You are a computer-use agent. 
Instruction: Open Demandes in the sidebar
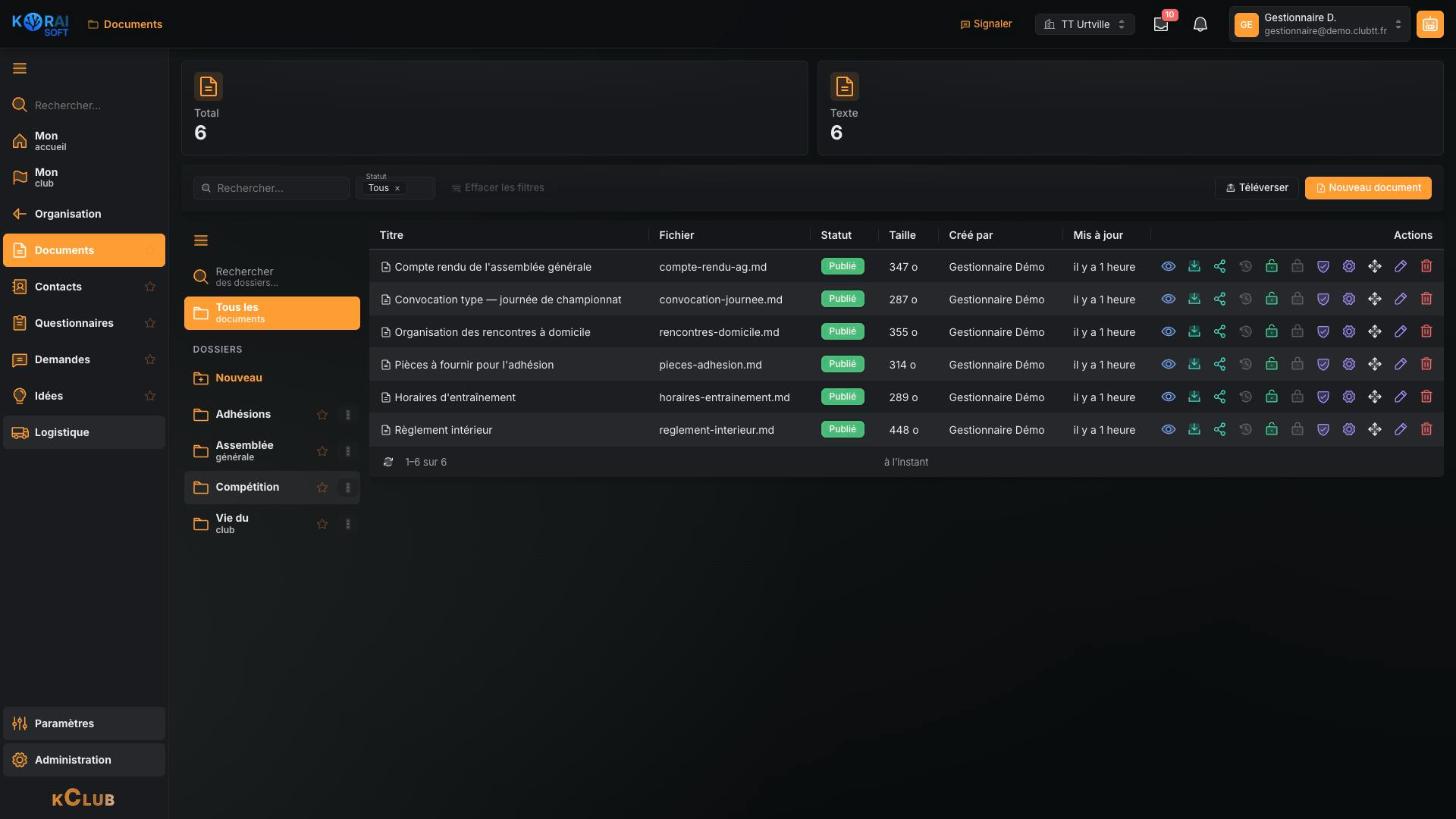point(84,360)
